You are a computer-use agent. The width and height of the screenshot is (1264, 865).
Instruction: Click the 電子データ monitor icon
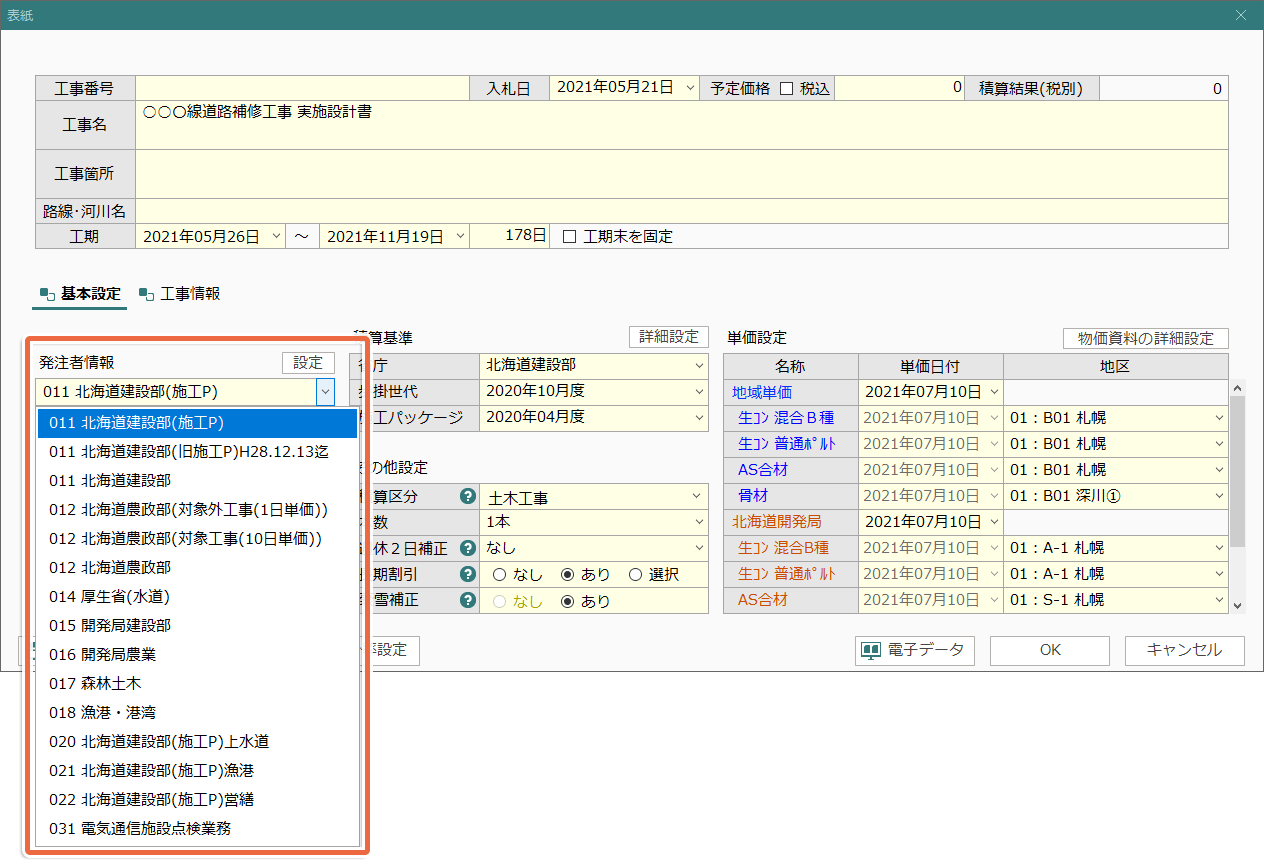click(x=871, y=650)
